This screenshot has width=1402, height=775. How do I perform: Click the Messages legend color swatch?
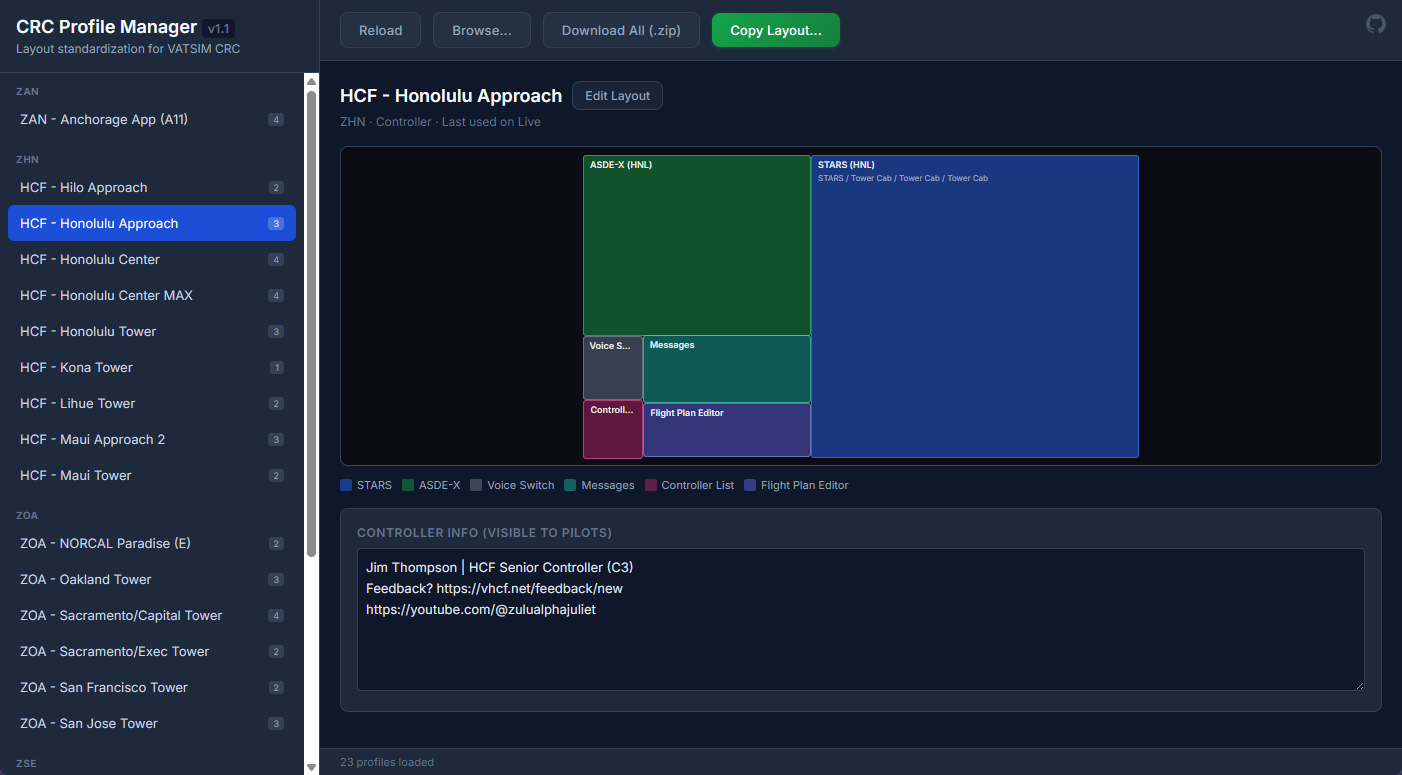[570, 485]
